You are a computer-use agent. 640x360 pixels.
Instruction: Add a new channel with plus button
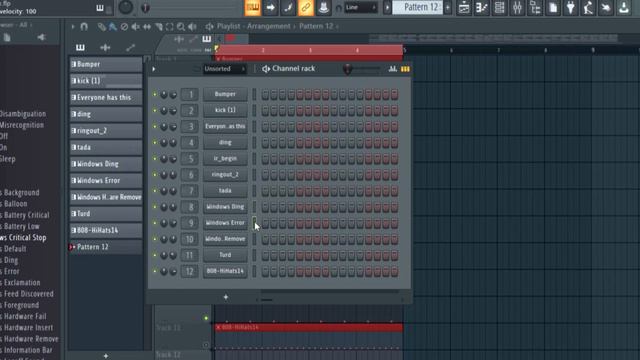226,297
